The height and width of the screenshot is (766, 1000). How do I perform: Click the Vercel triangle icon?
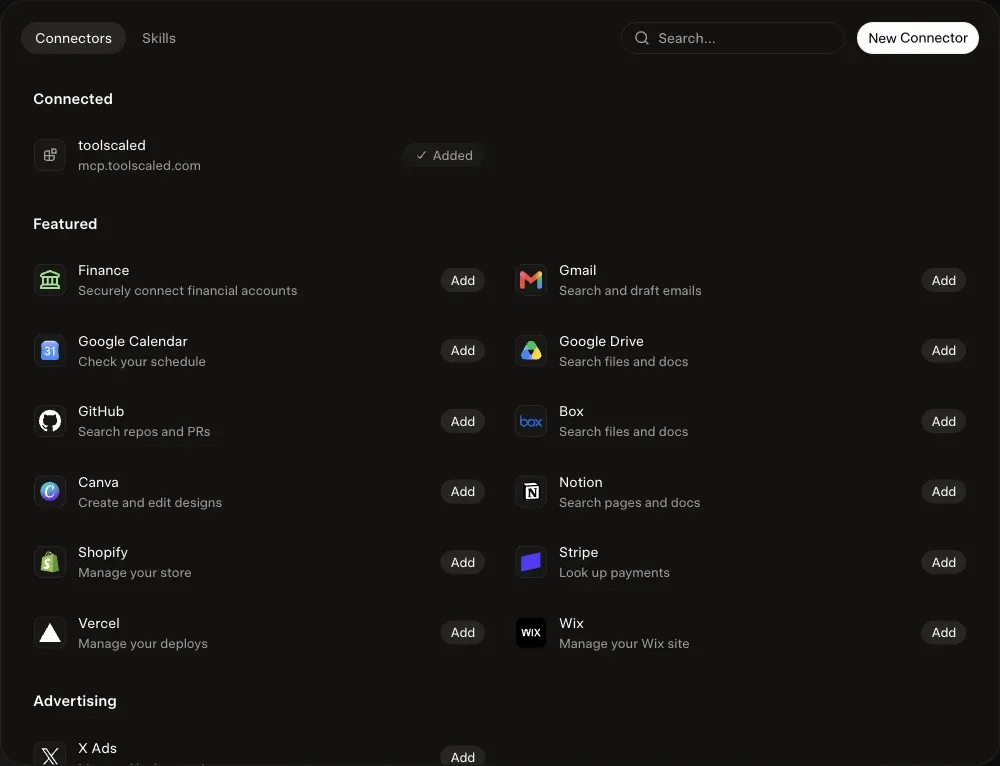tap(50, 633)
